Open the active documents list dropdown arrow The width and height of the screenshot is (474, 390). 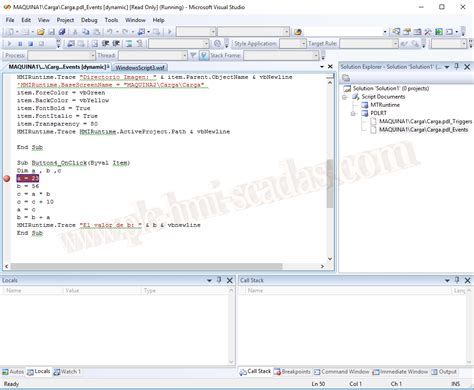point(322,67)
